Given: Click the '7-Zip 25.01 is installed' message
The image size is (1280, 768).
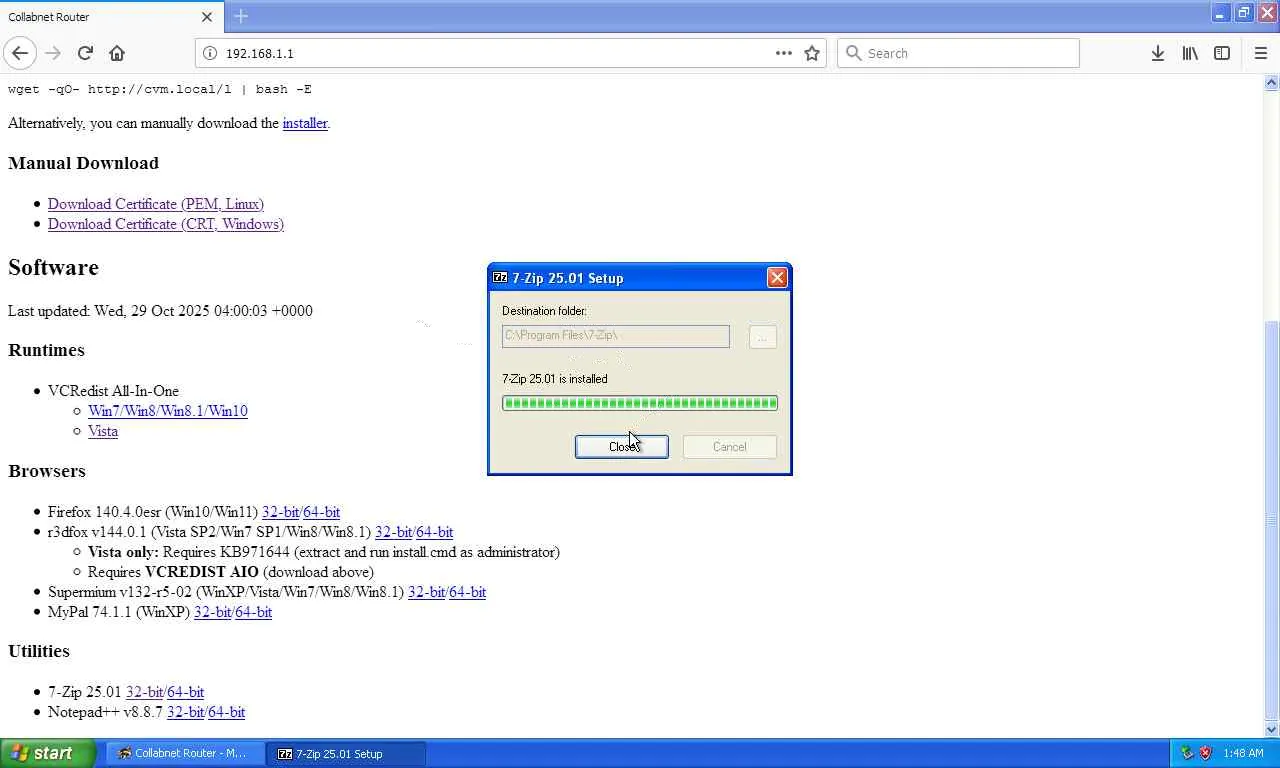Looking at the screenshot, I should 555,379.
